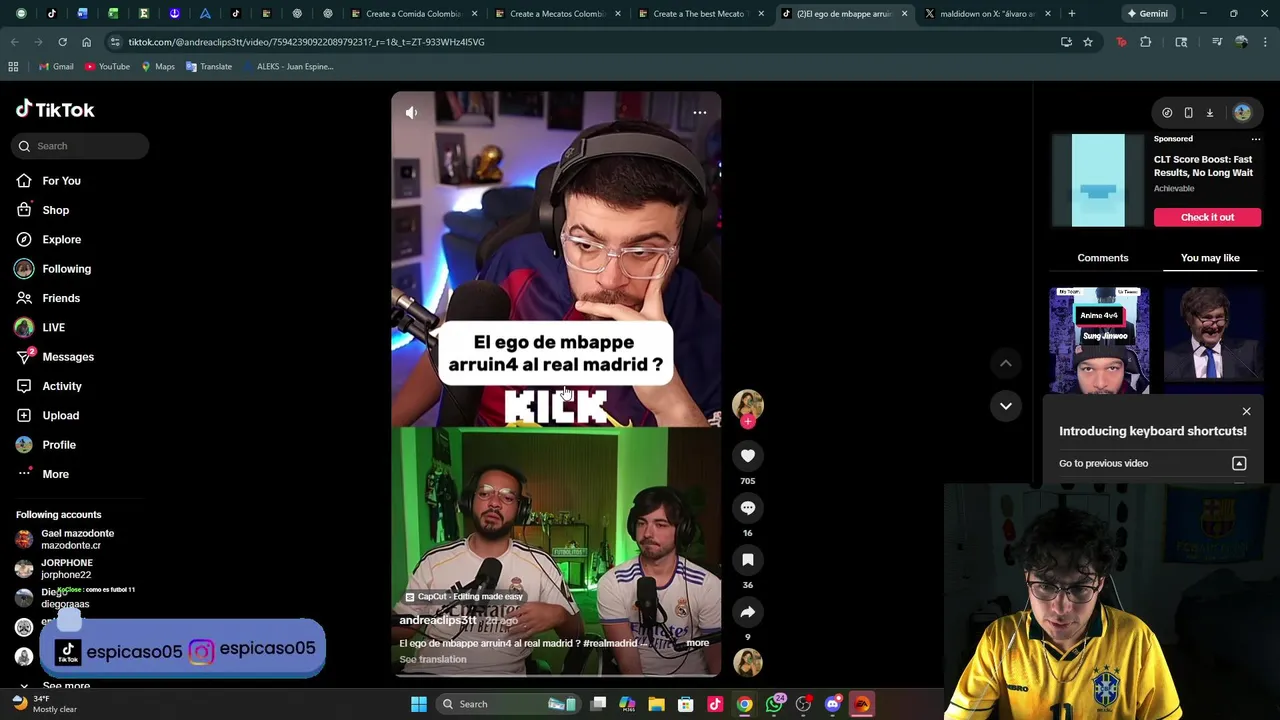
Task: Open the weather widget in the taskbar
Action: [x=45, y=704]
